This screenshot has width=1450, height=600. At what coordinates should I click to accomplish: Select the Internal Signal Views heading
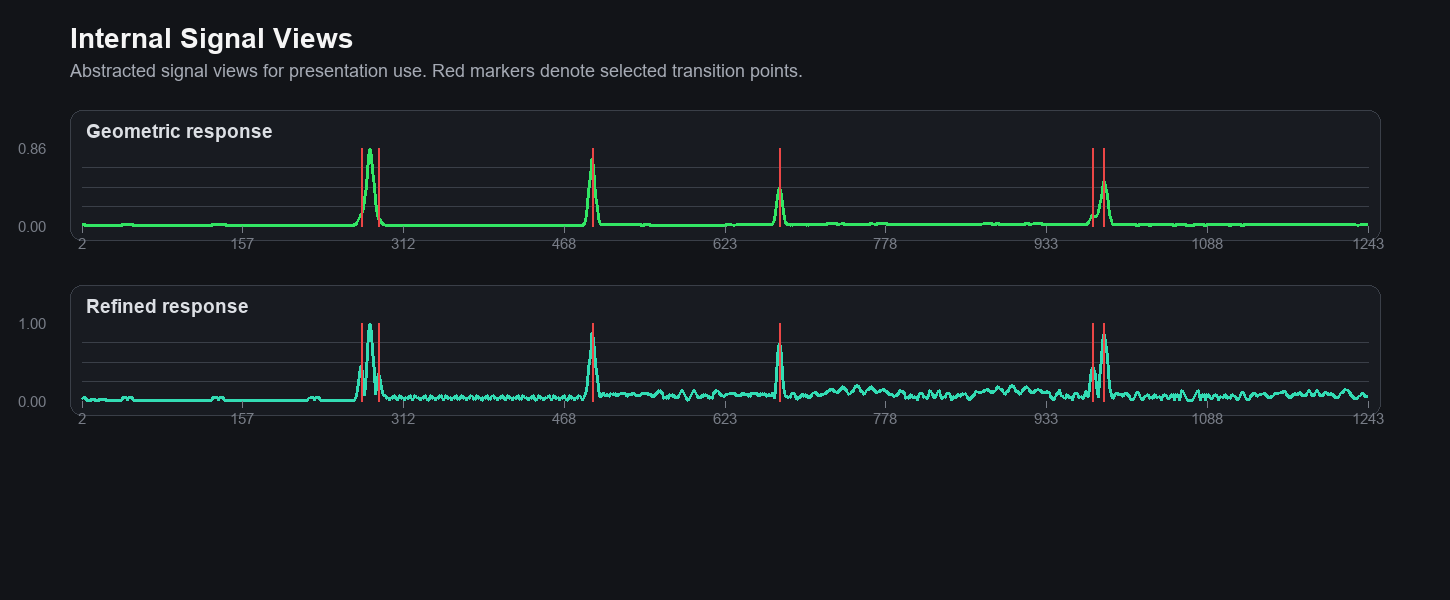pyautogui.click(x=211, y=38)
